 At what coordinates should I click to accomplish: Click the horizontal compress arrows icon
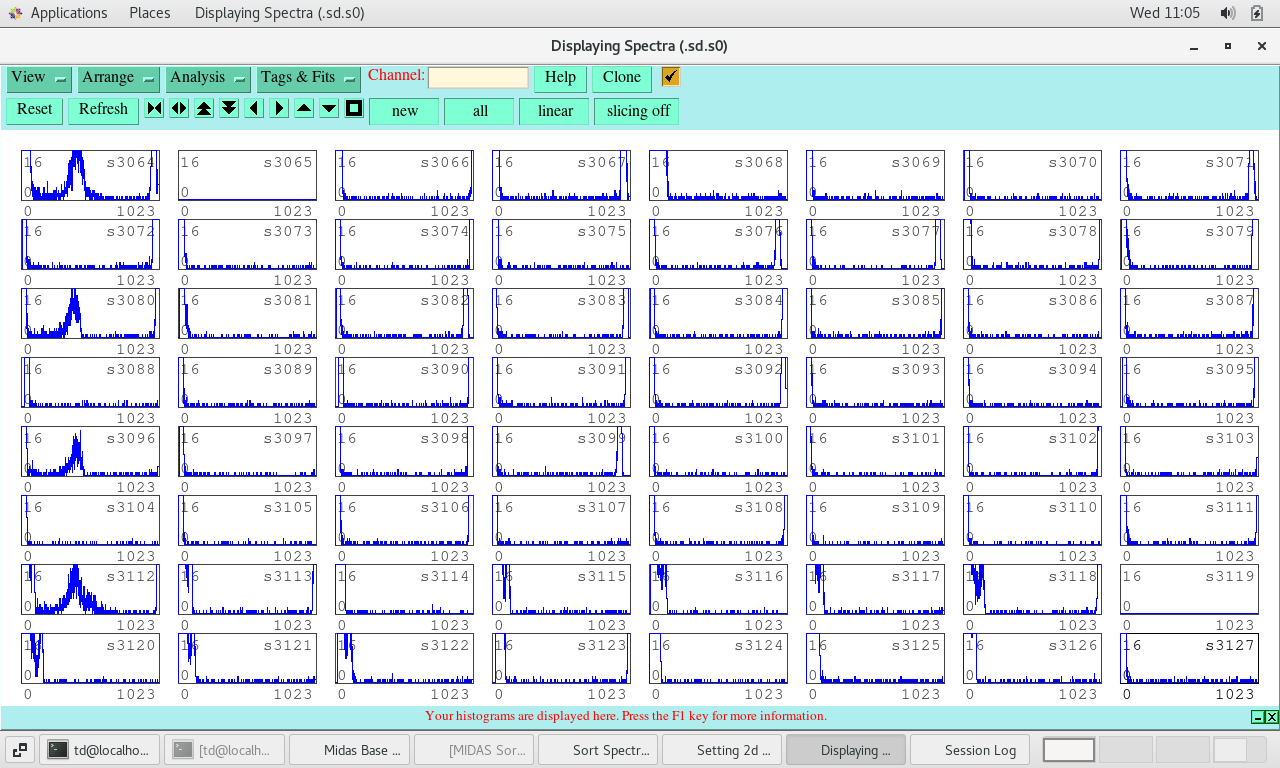(154, 109)
